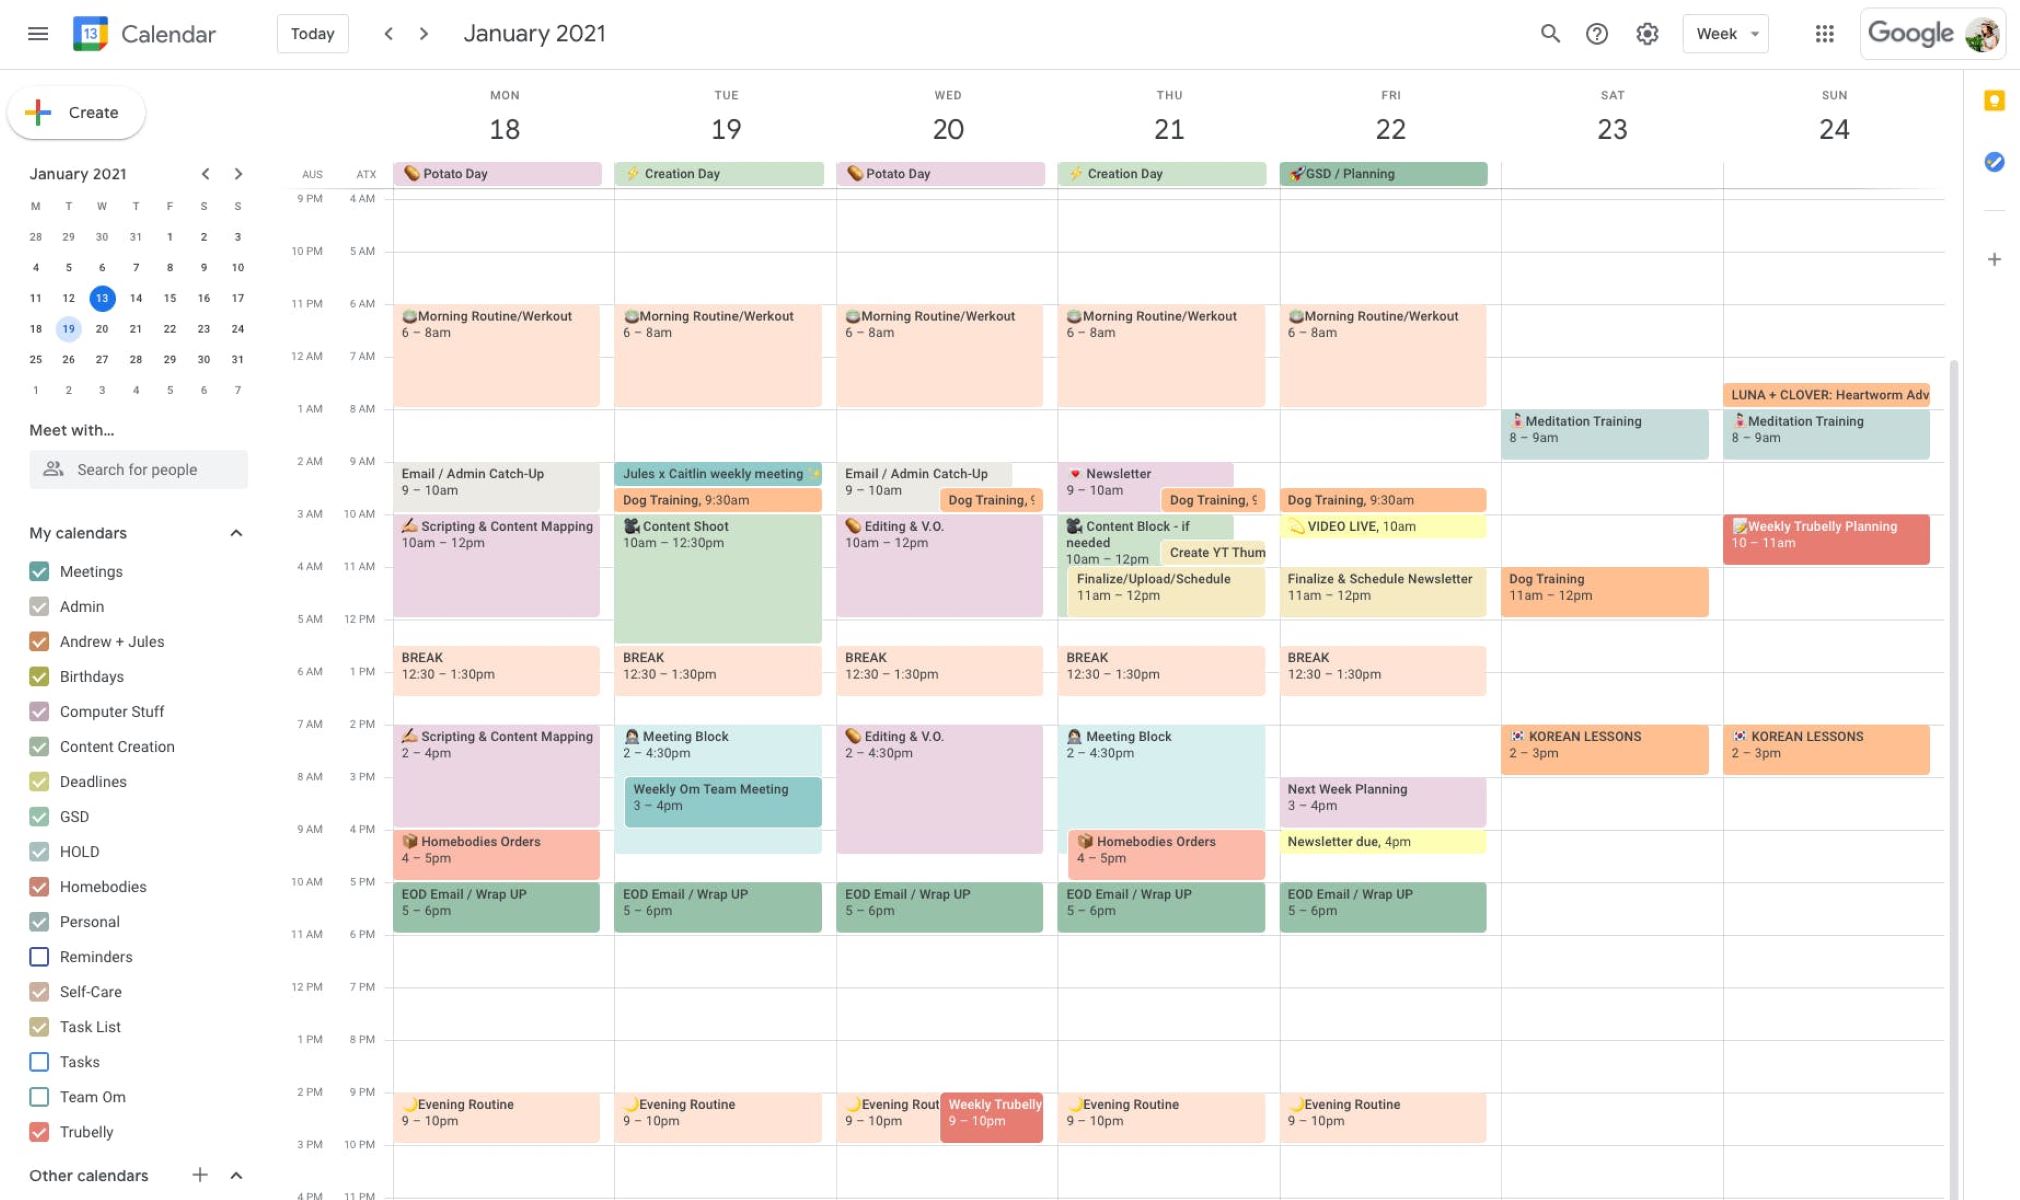
Task: Click the Google Apps grid icon
Action: (1824, 33)
